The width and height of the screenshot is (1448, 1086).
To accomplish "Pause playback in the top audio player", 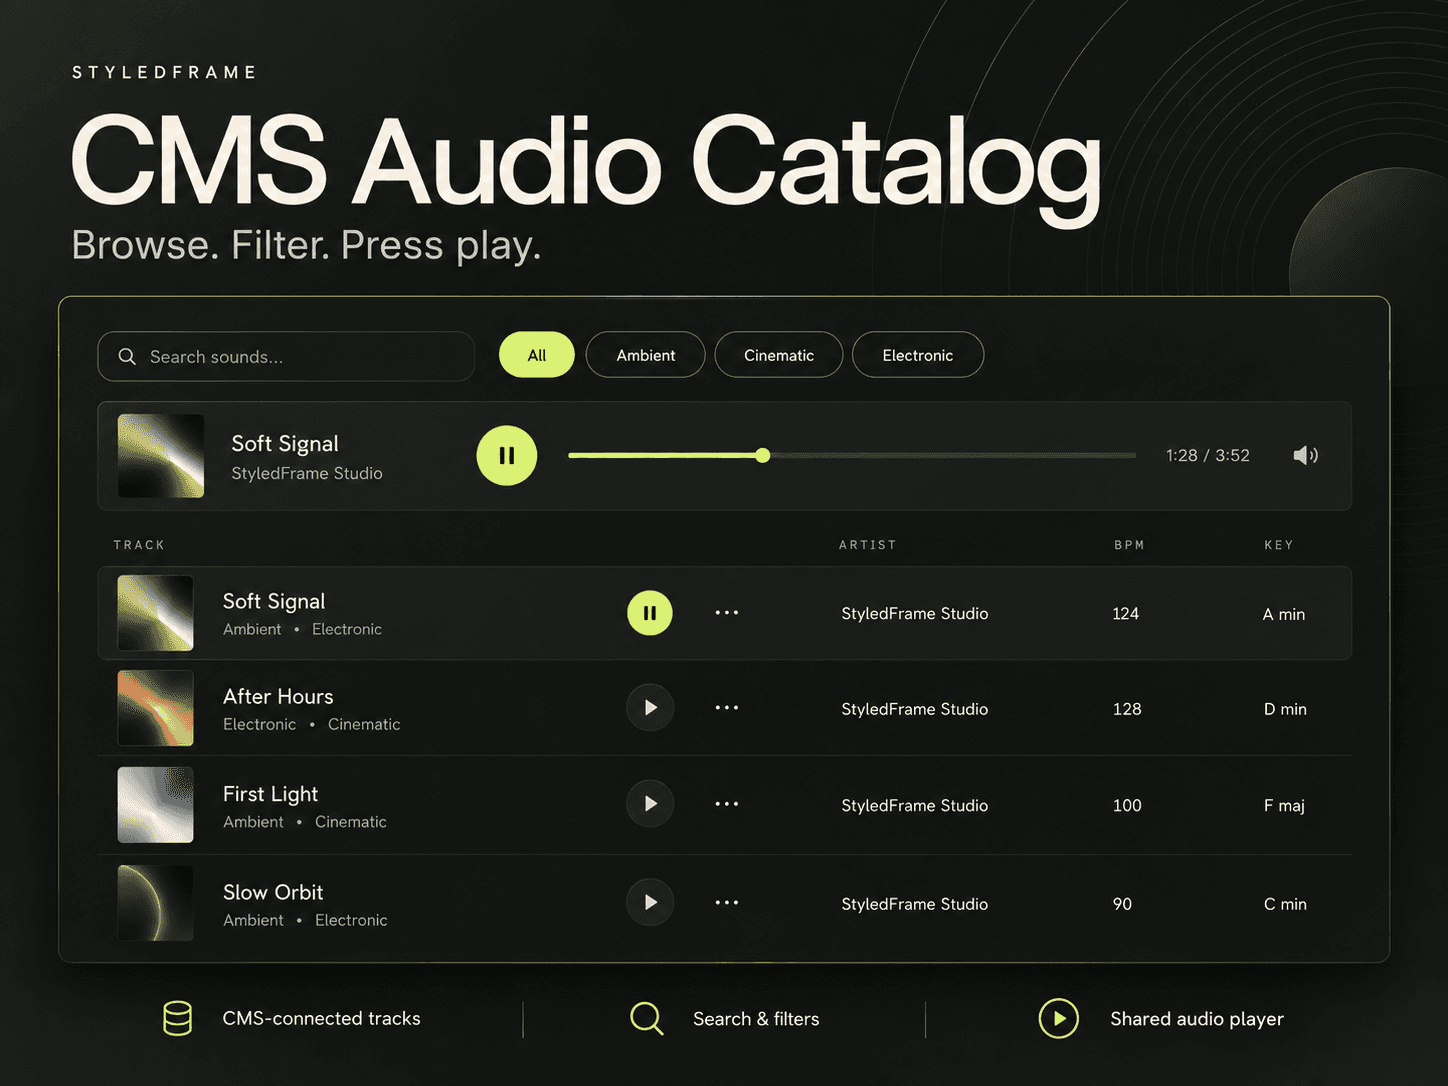I will (x=507, y=455).
